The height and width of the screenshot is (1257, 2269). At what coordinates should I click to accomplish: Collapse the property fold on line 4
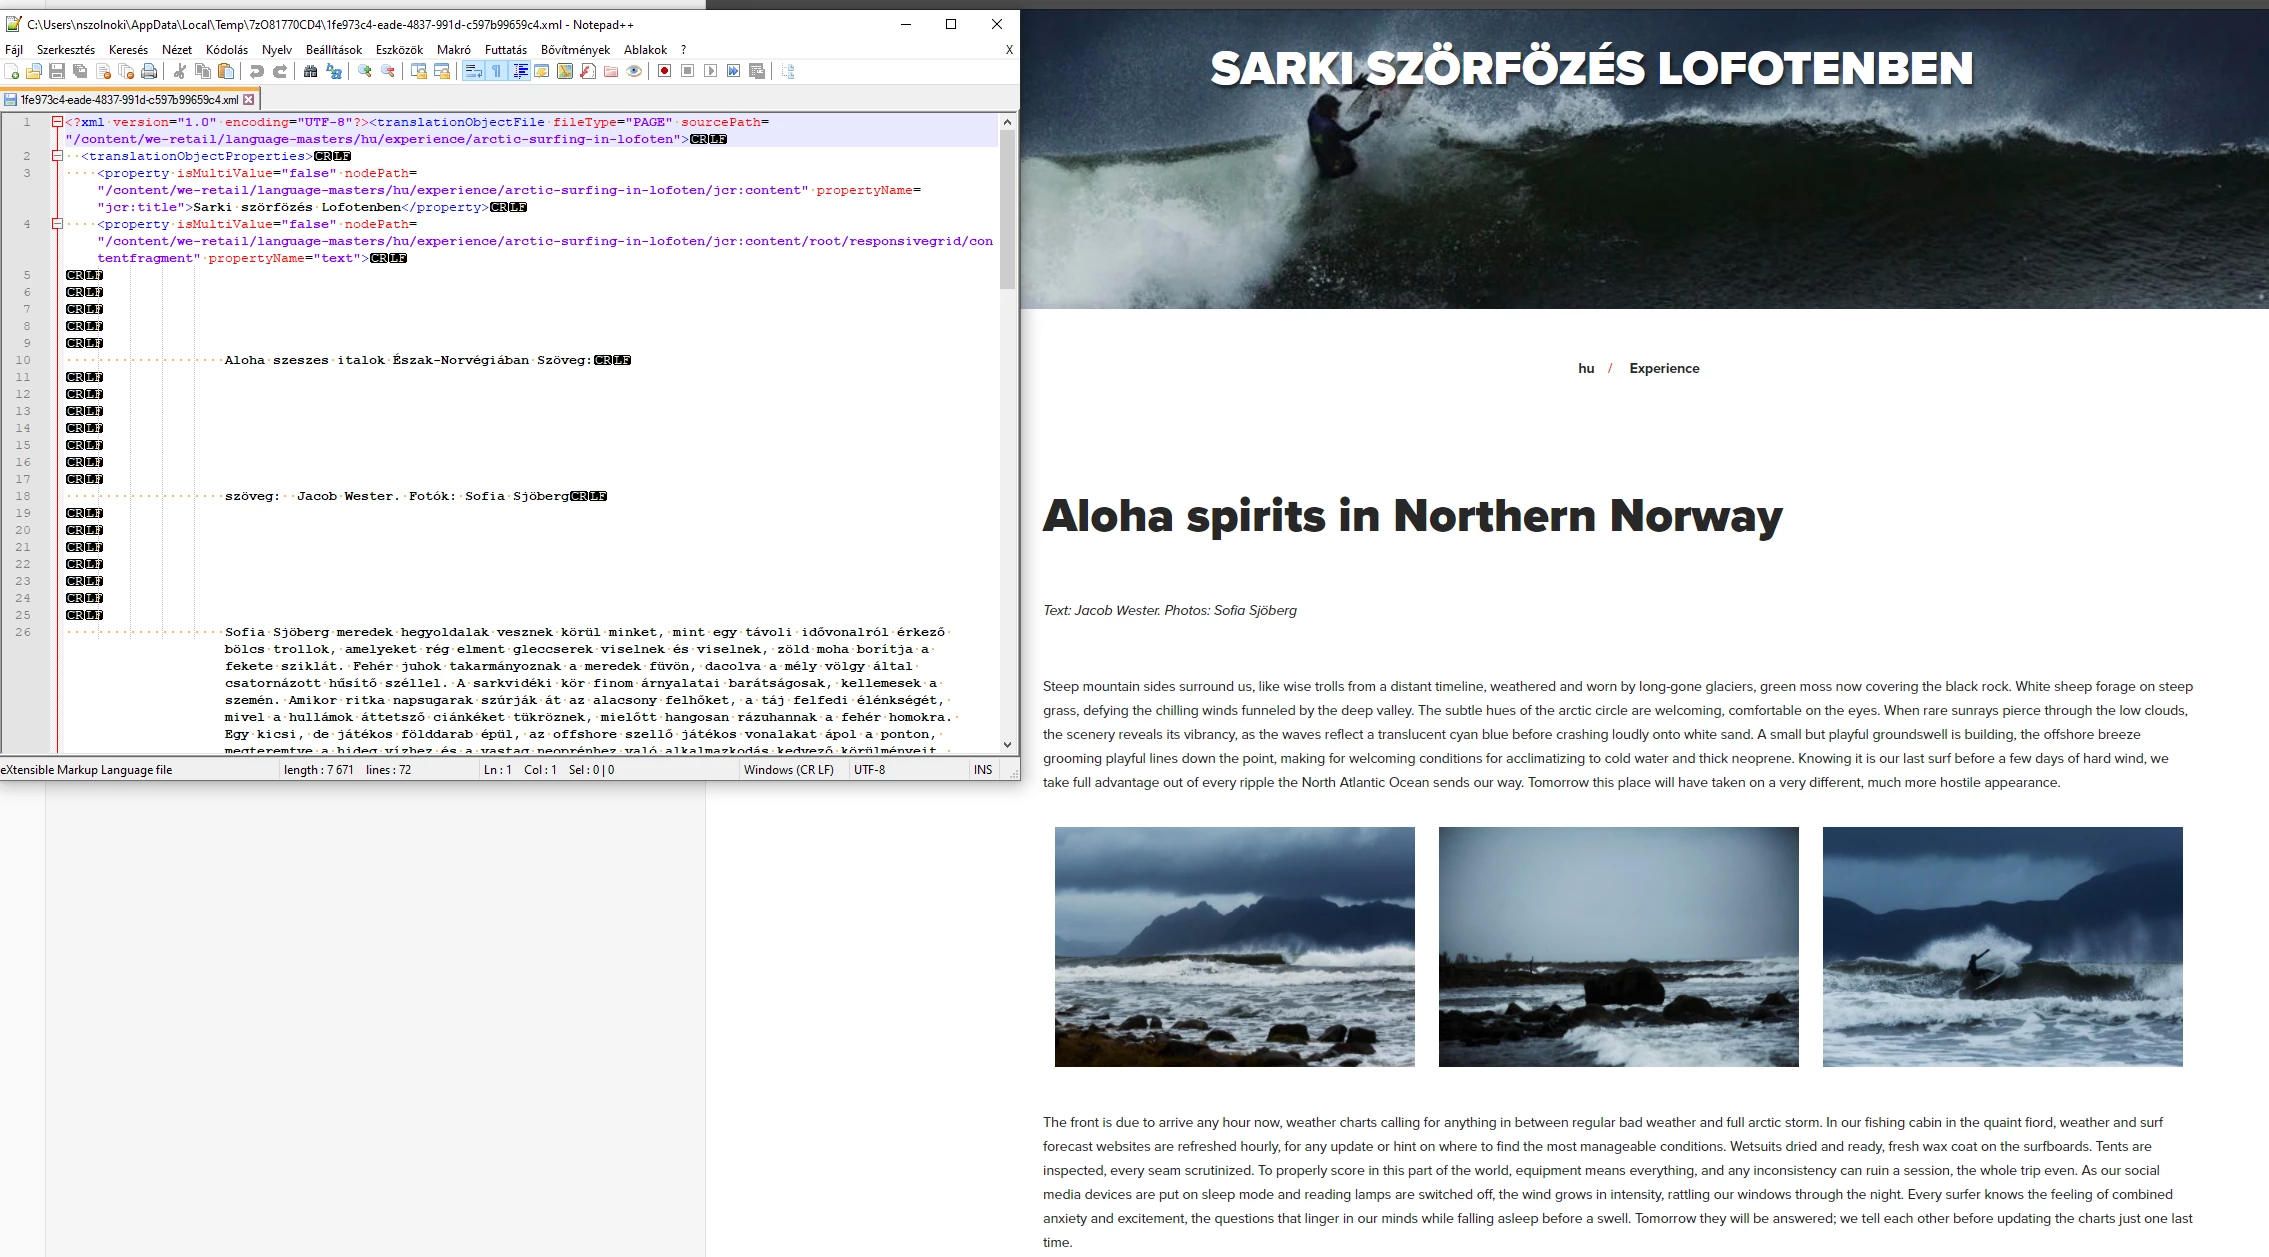pos(58,224)
